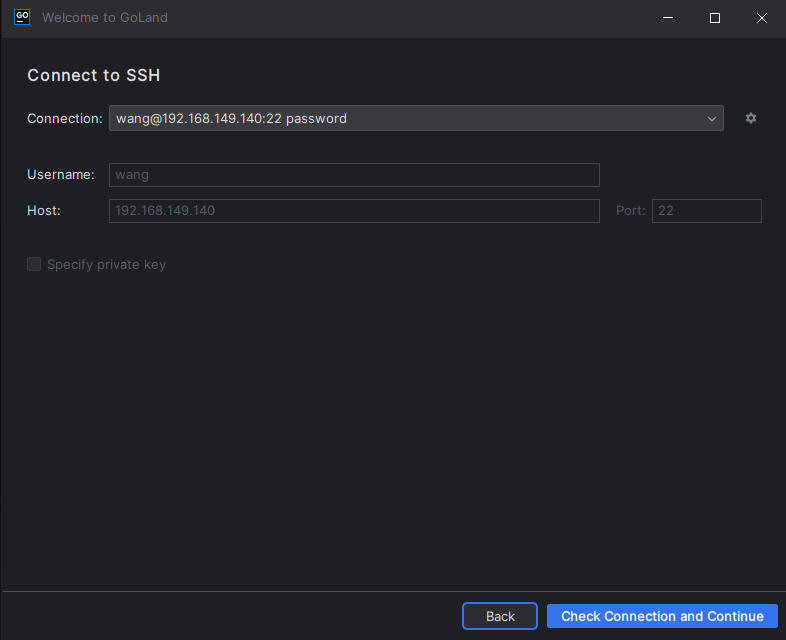This screenshot has width=786, height=640.
Task: Click the Specify private key label text
Action: pos(106,265)
